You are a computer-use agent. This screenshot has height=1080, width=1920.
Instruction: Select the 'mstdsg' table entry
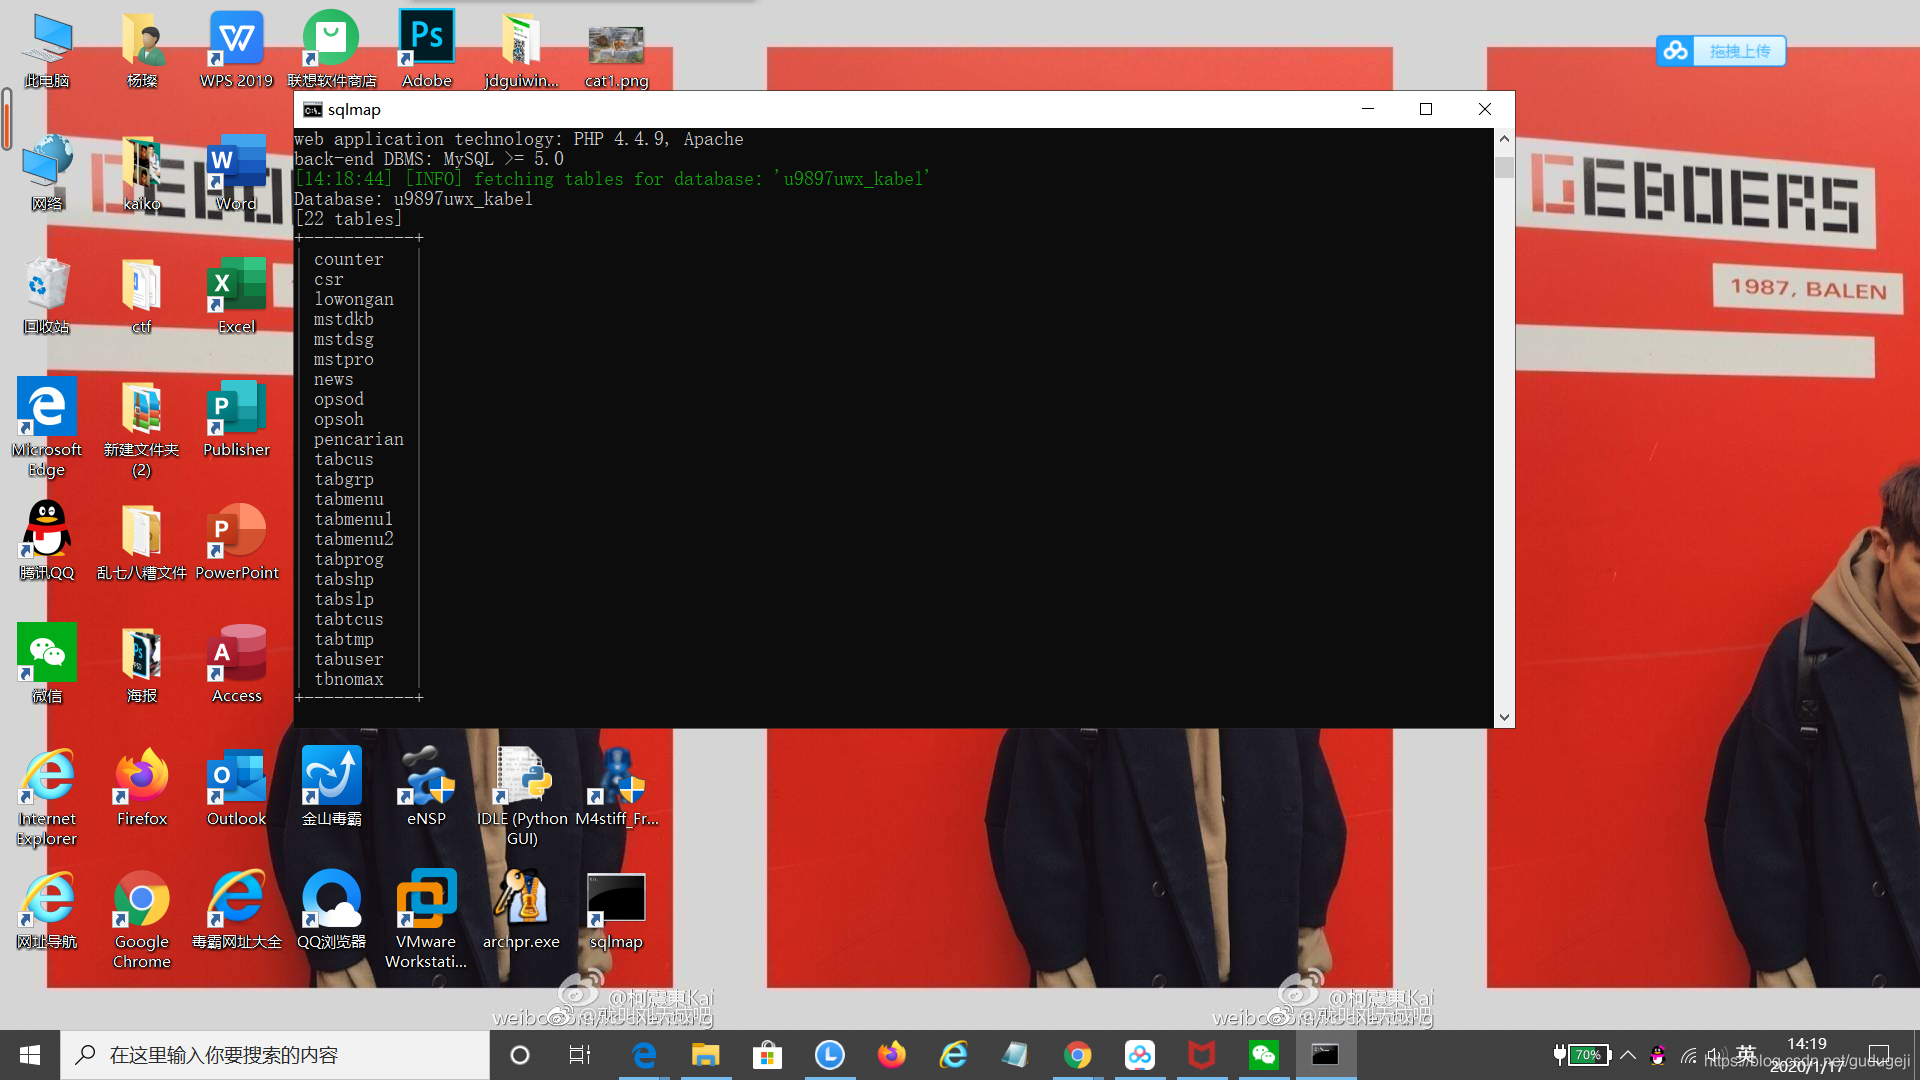(343, 339)
